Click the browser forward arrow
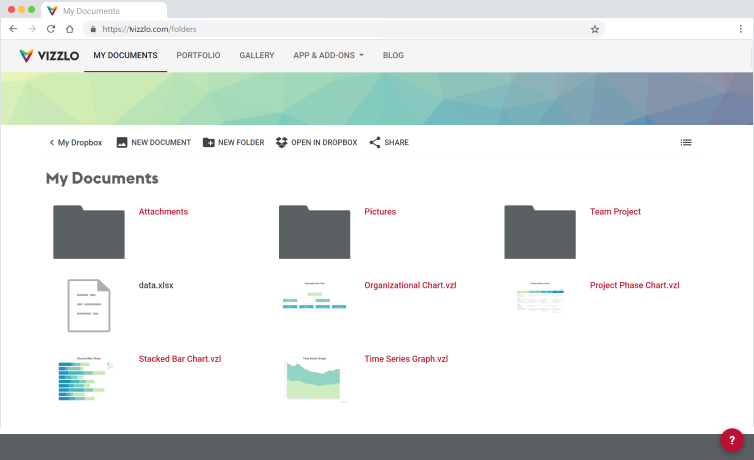This screenshot has width=754, height=460. 32,29
